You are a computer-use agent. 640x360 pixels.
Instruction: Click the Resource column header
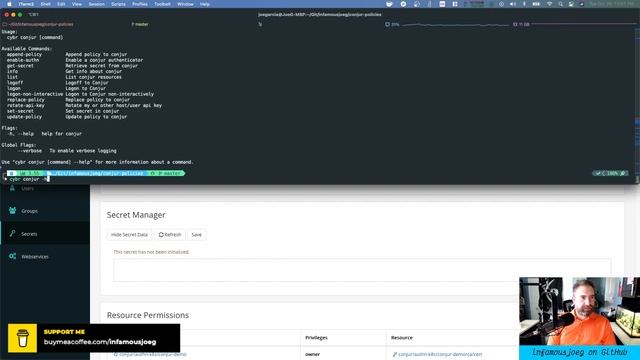(402, 338)
